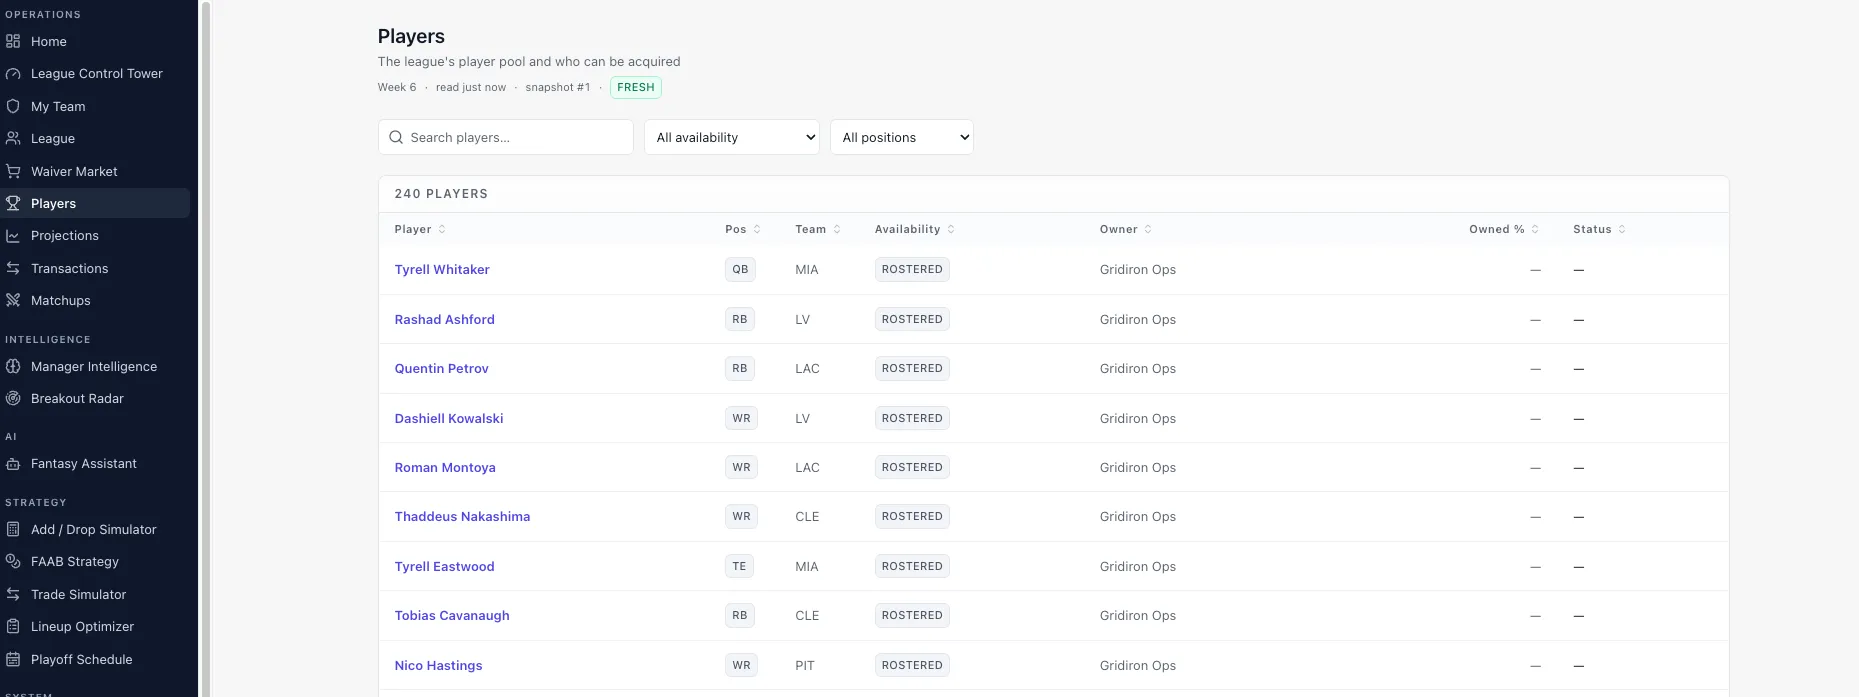Screen dimensions: 1859x697
Task: Click the sidebar vertical scrollbar
Action: point(206,348)
